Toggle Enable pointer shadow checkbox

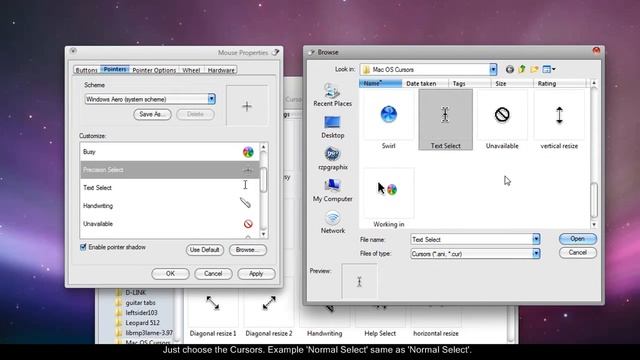[83, 247]
